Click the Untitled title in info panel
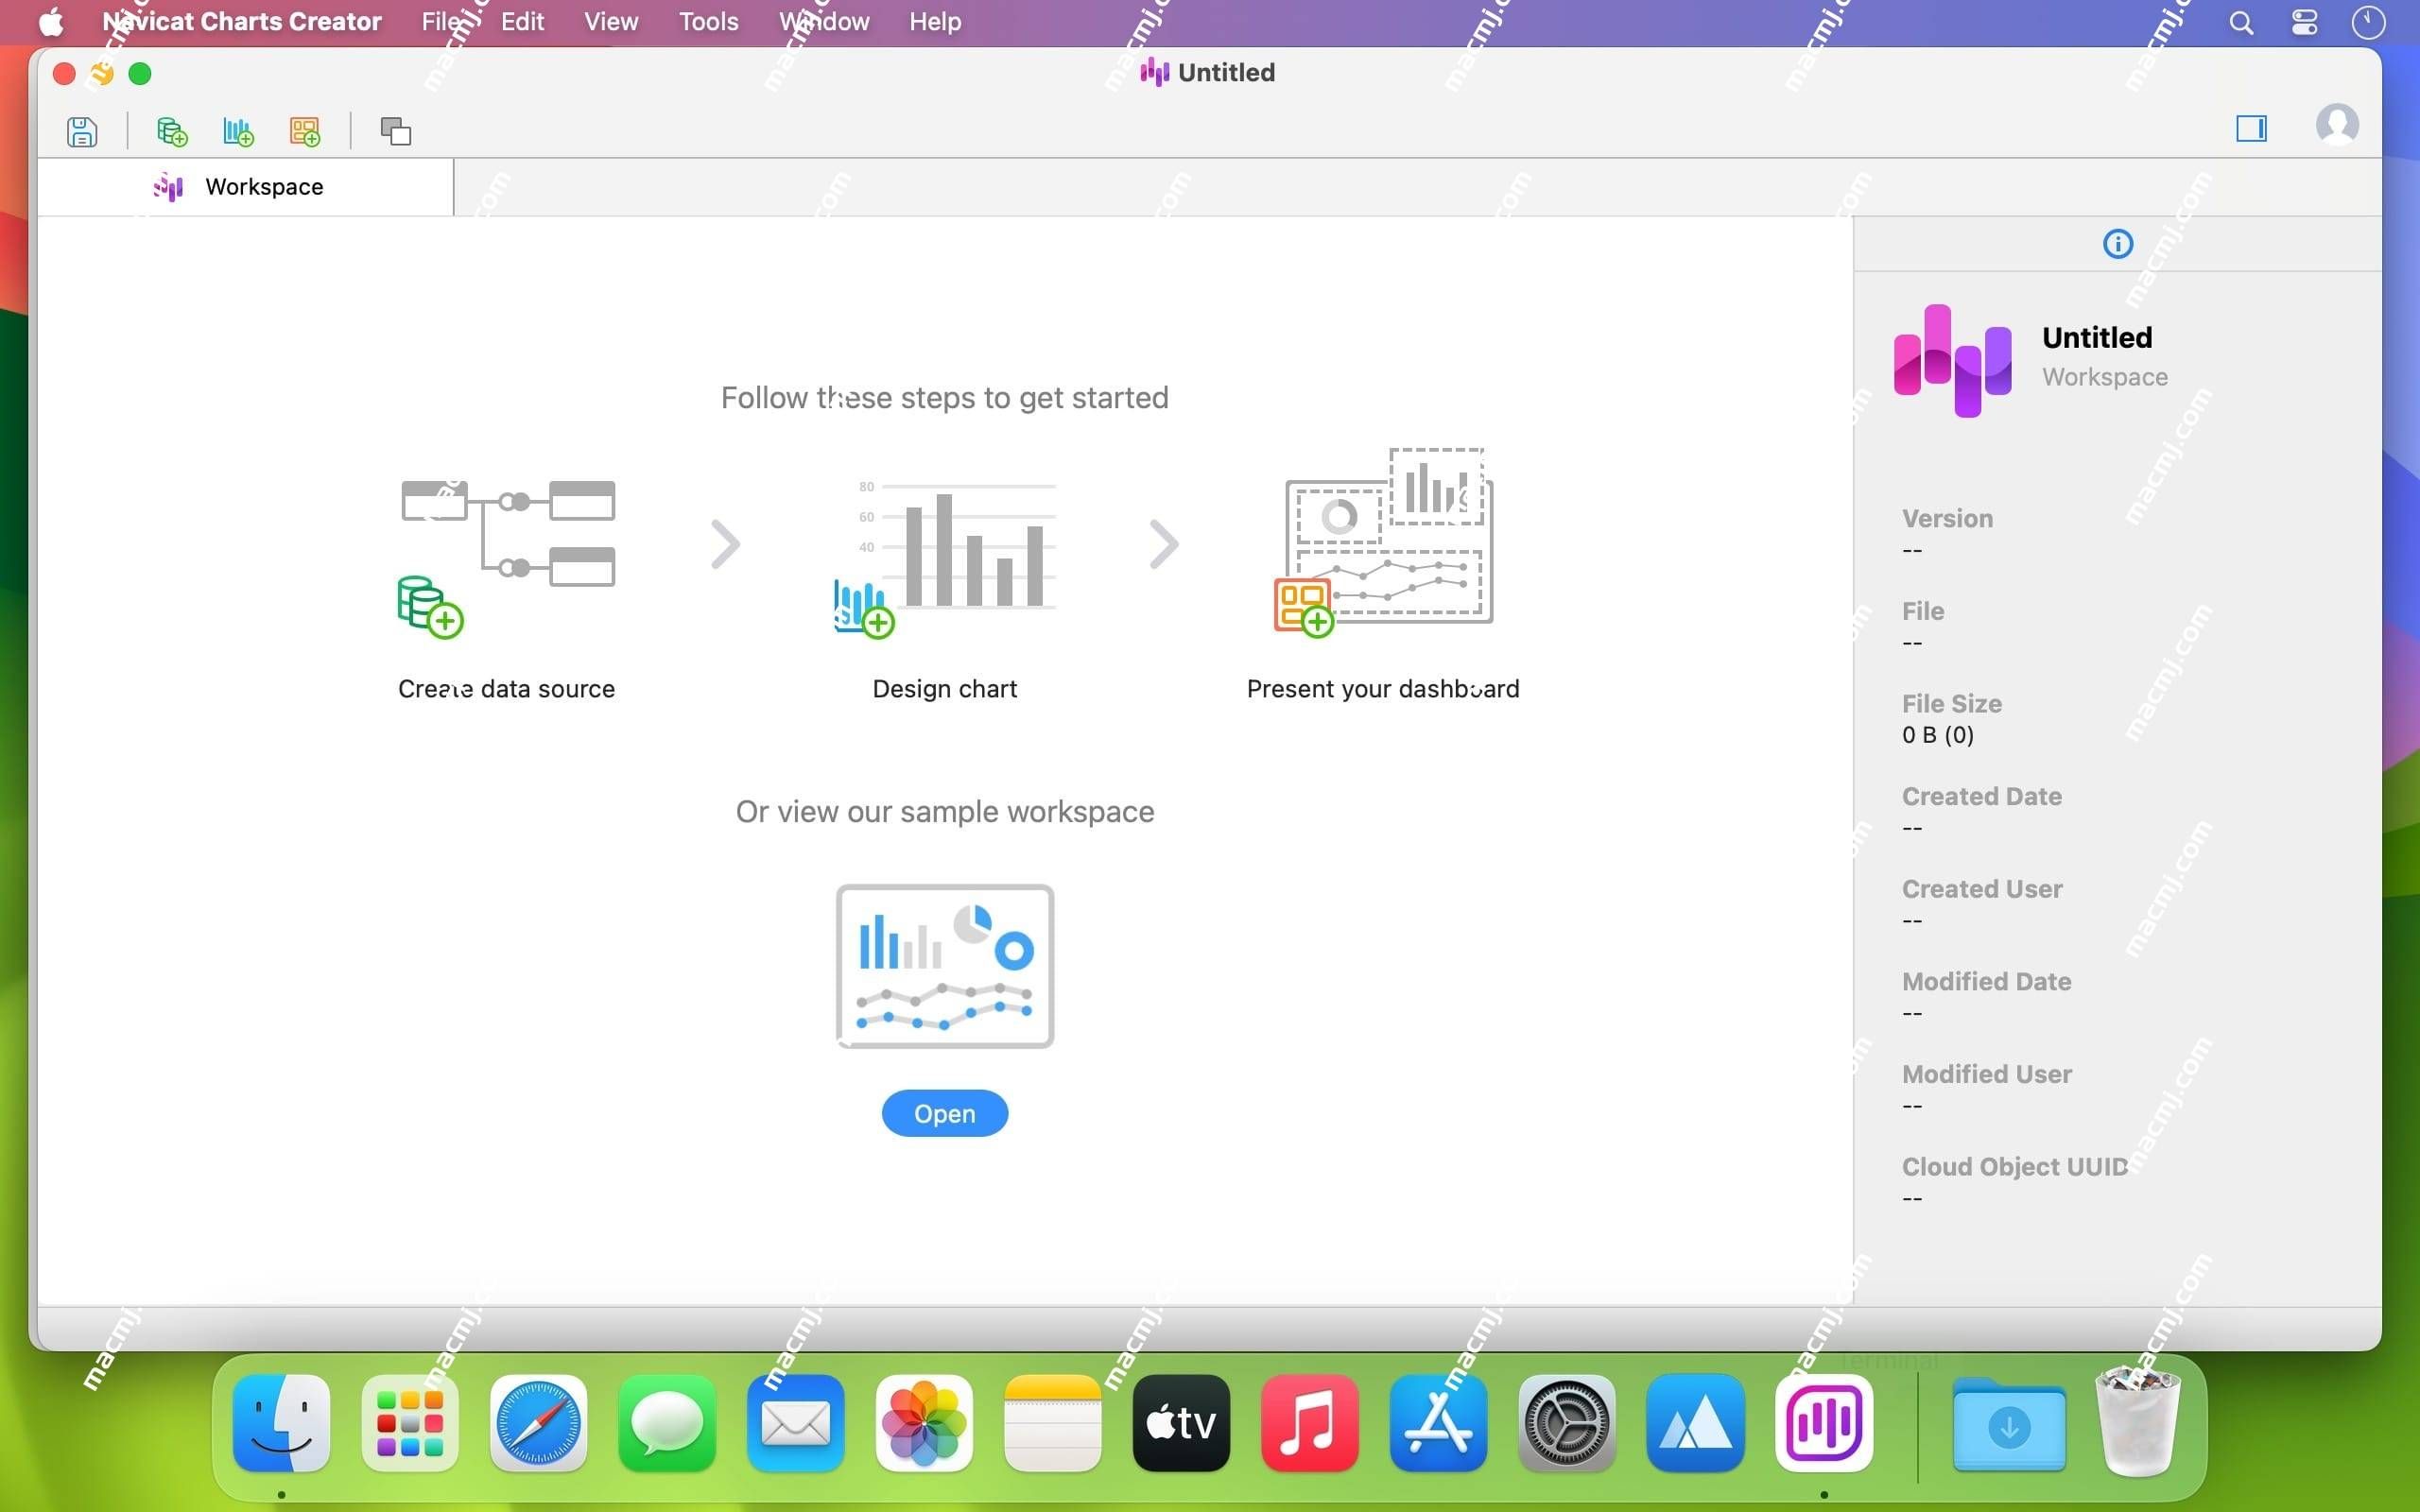 tap(2097, 337)
